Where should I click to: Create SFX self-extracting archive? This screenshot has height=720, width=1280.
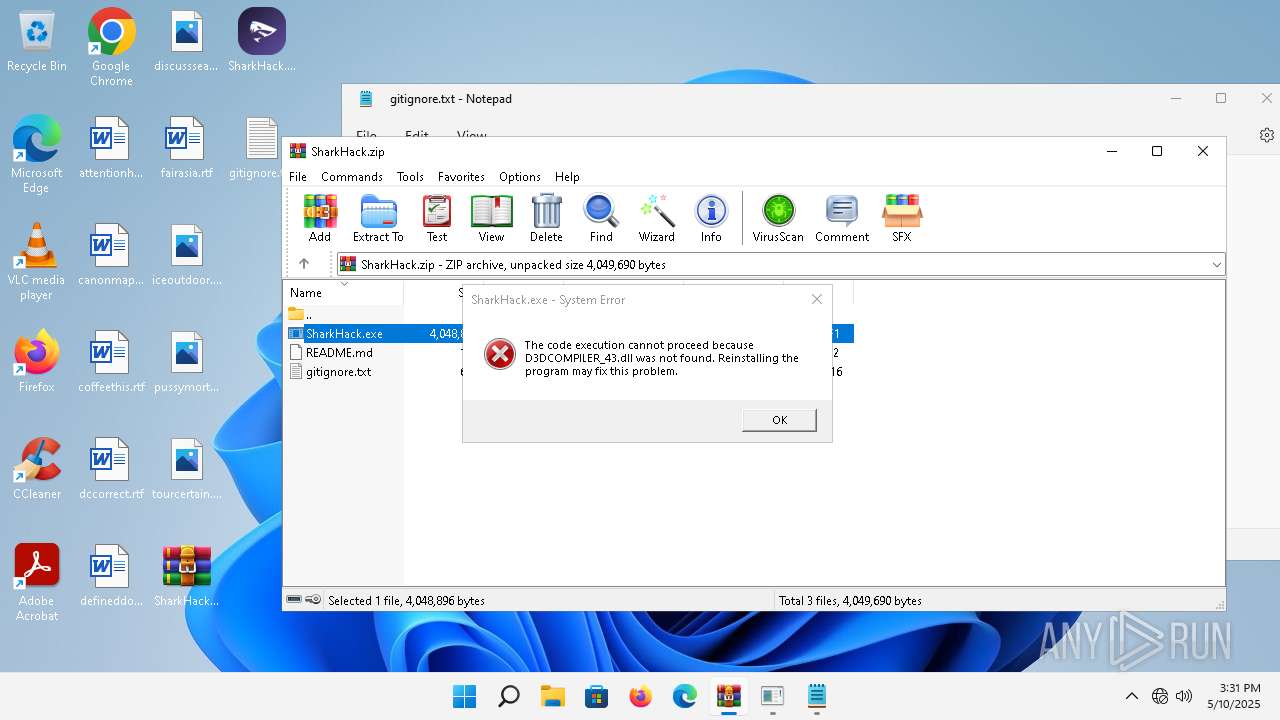pos(902,218)
